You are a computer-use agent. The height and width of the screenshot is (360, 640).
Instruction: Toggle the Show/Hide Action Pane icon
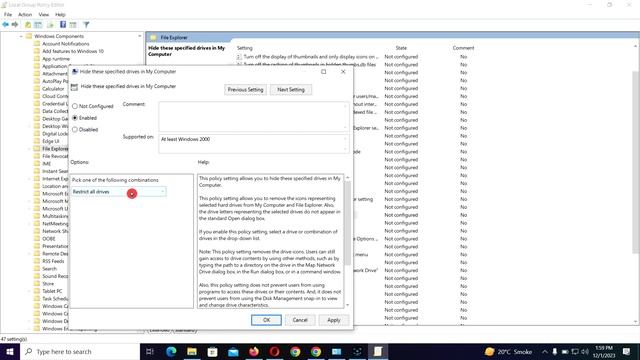[73, 24]
